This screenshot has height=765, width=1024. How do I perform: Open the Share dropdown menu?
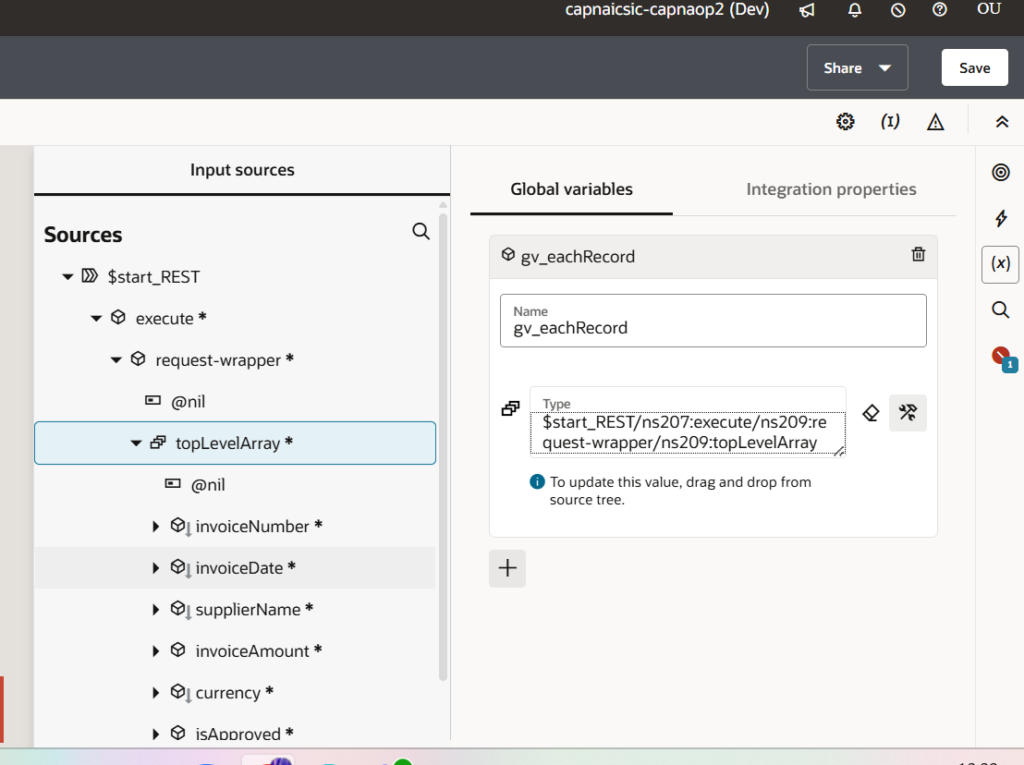pyautogui.click(x=857, y=68)
